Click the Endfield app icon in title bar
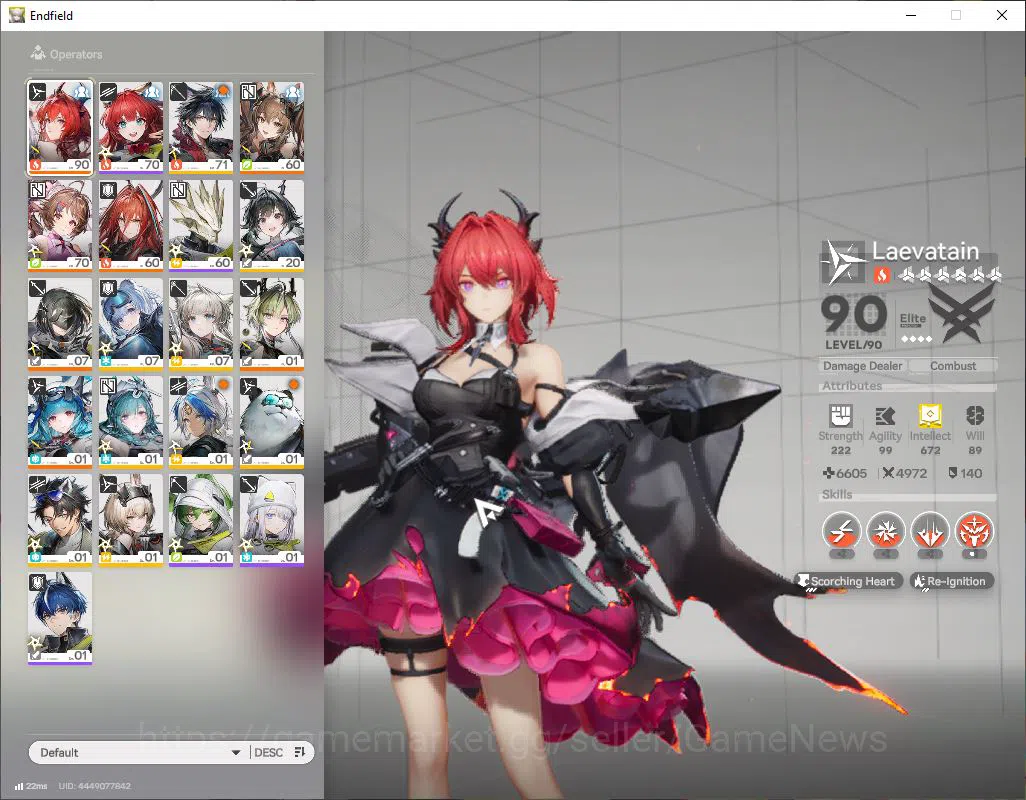Screen dimensions: 1026x800 (x=16, y=15)
